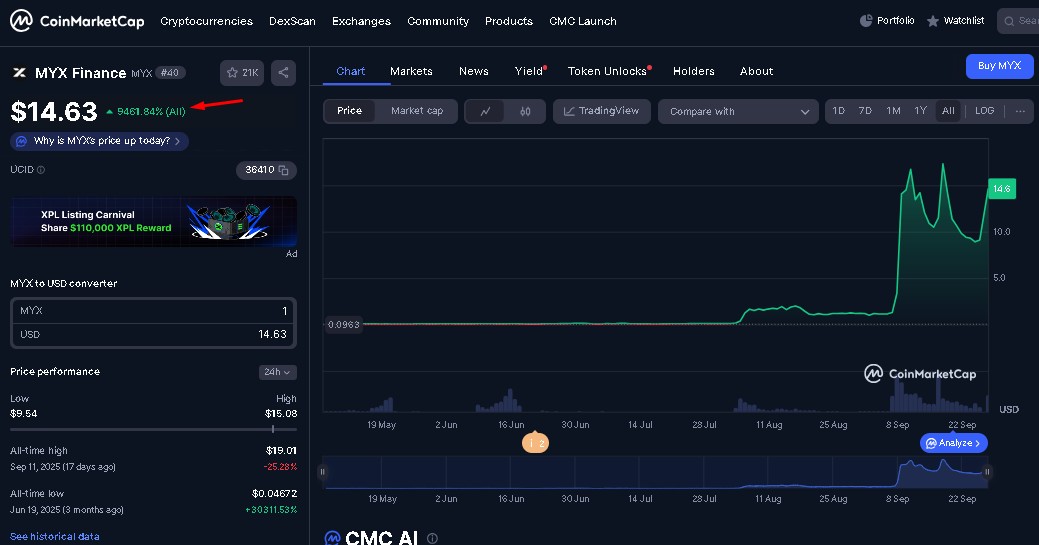Click the share icon button
The height and width of the screenshot is (545, 1039).
tap(283, 73)
